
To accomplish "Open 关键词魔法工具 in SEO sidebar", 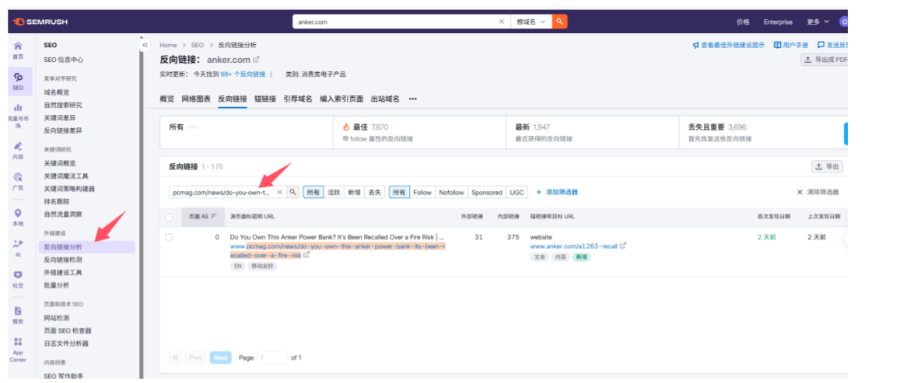I will click(66, 176).
